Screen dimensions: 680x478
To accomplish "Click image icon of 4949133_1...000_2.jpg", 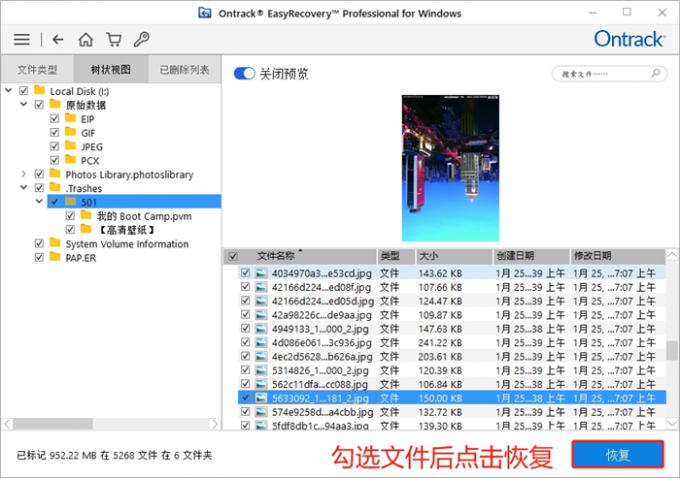I will pyautogui.click(x=261, y=328).
